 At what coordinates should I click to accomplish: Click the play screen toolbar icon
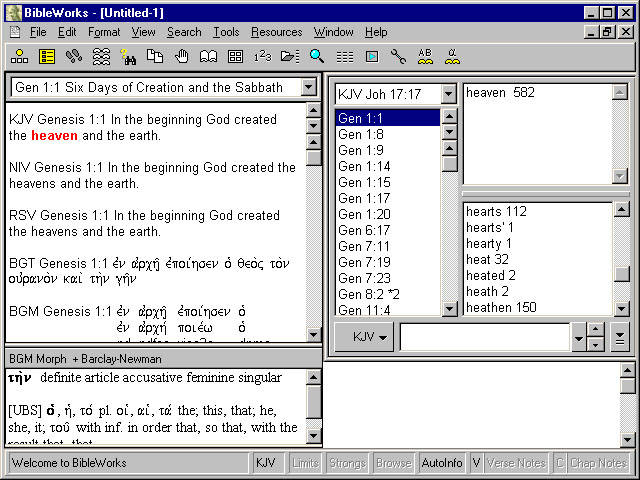coord(371,56)
